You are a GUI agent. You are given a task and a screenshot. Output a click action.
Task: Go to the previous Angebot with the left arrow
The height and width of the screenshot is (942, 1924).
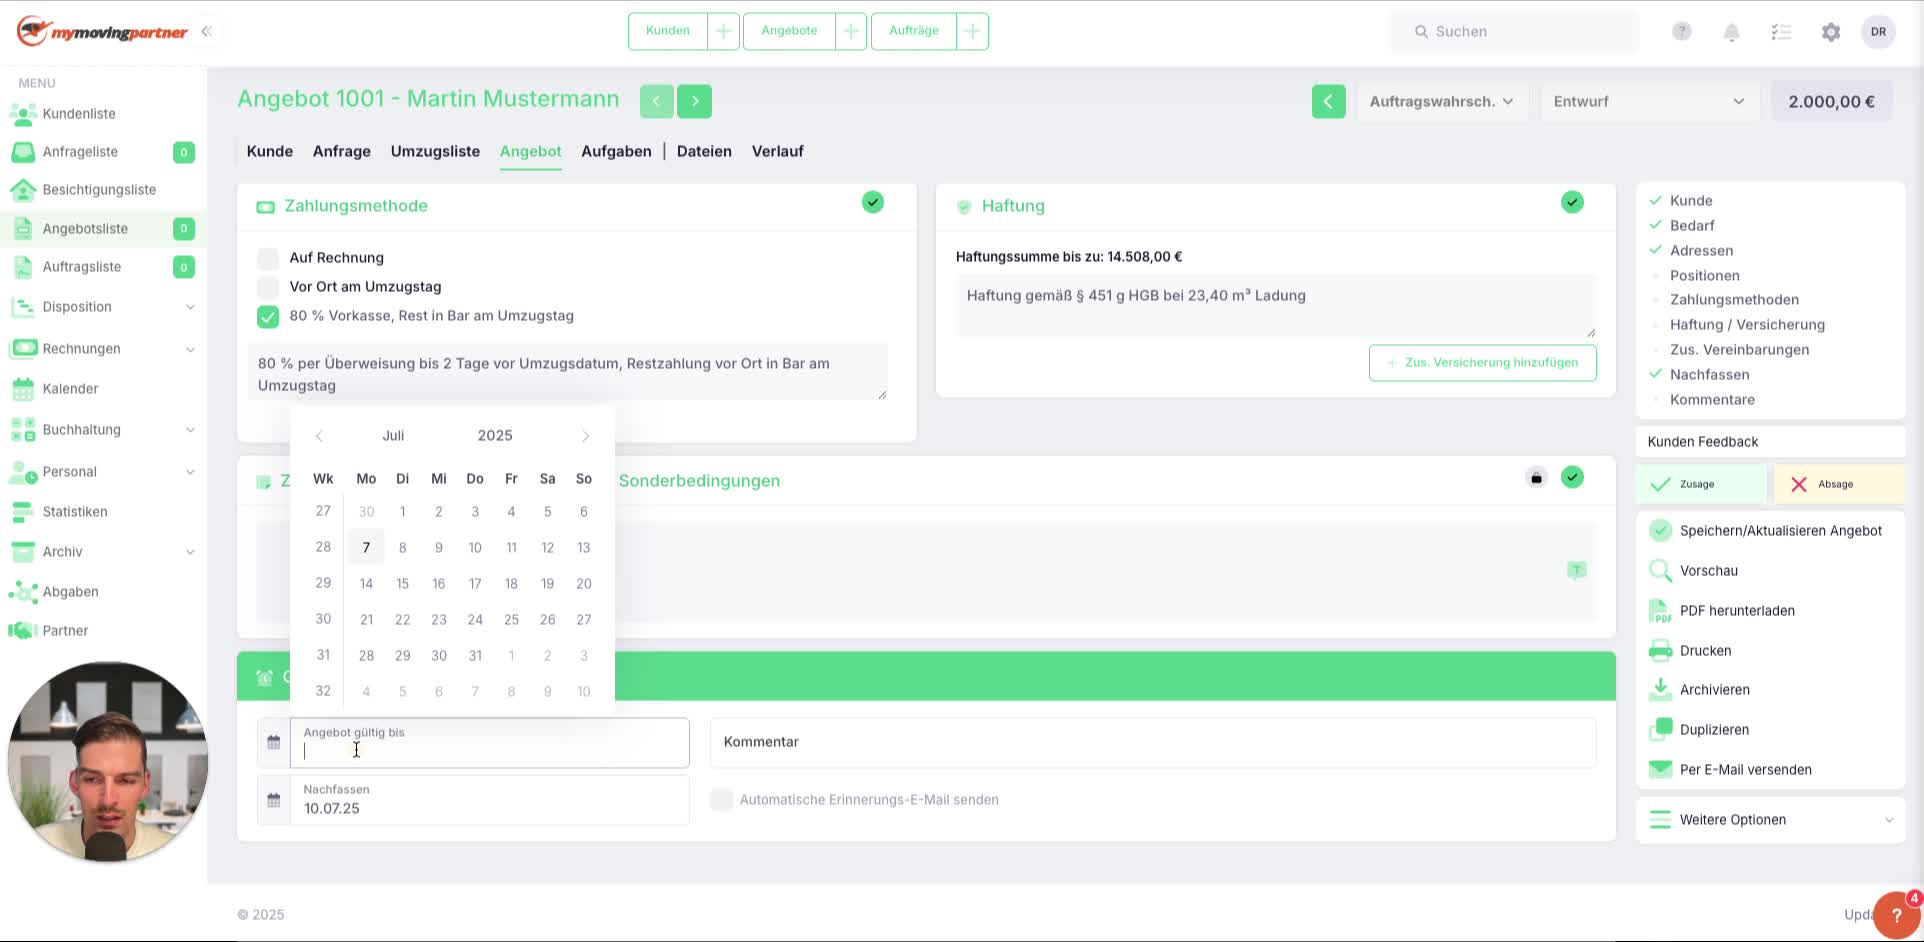656,101
